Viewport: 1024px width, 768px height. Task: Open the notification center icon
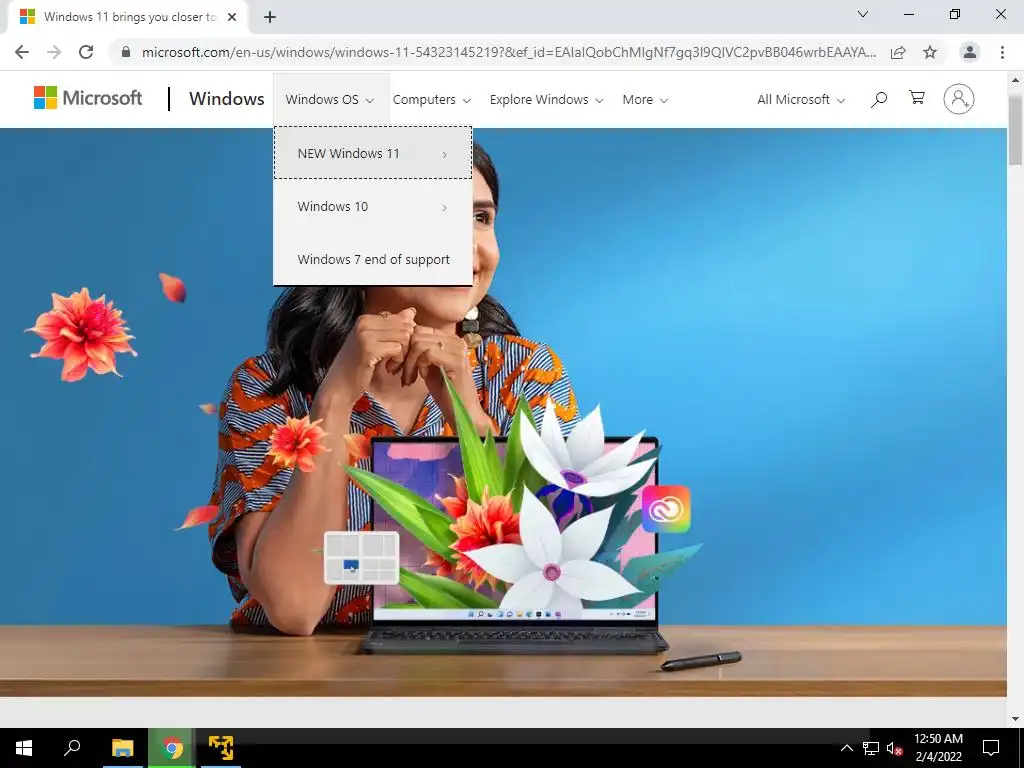[991, 748]
